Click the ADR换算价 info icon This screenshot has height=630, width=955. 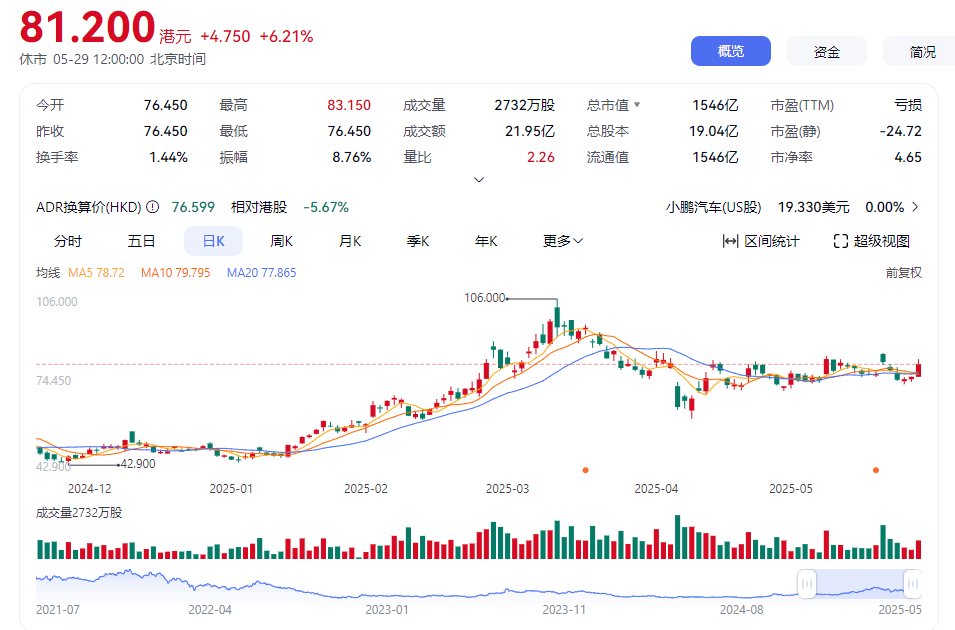tap(153, 207)
